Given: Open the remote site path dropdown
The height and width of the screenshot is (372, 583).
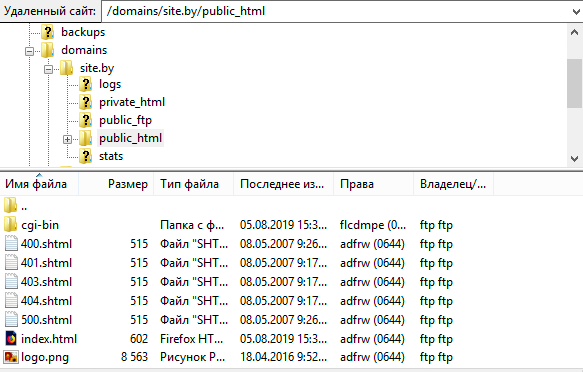Looking at the screenshot, I should 576,11.
